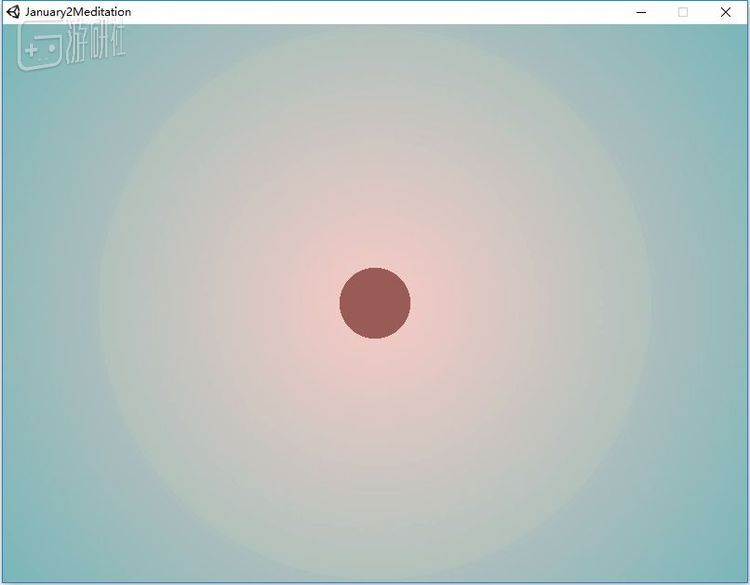Minimize the January2Meditation window

pyautogui.click(x=641, y=12)
